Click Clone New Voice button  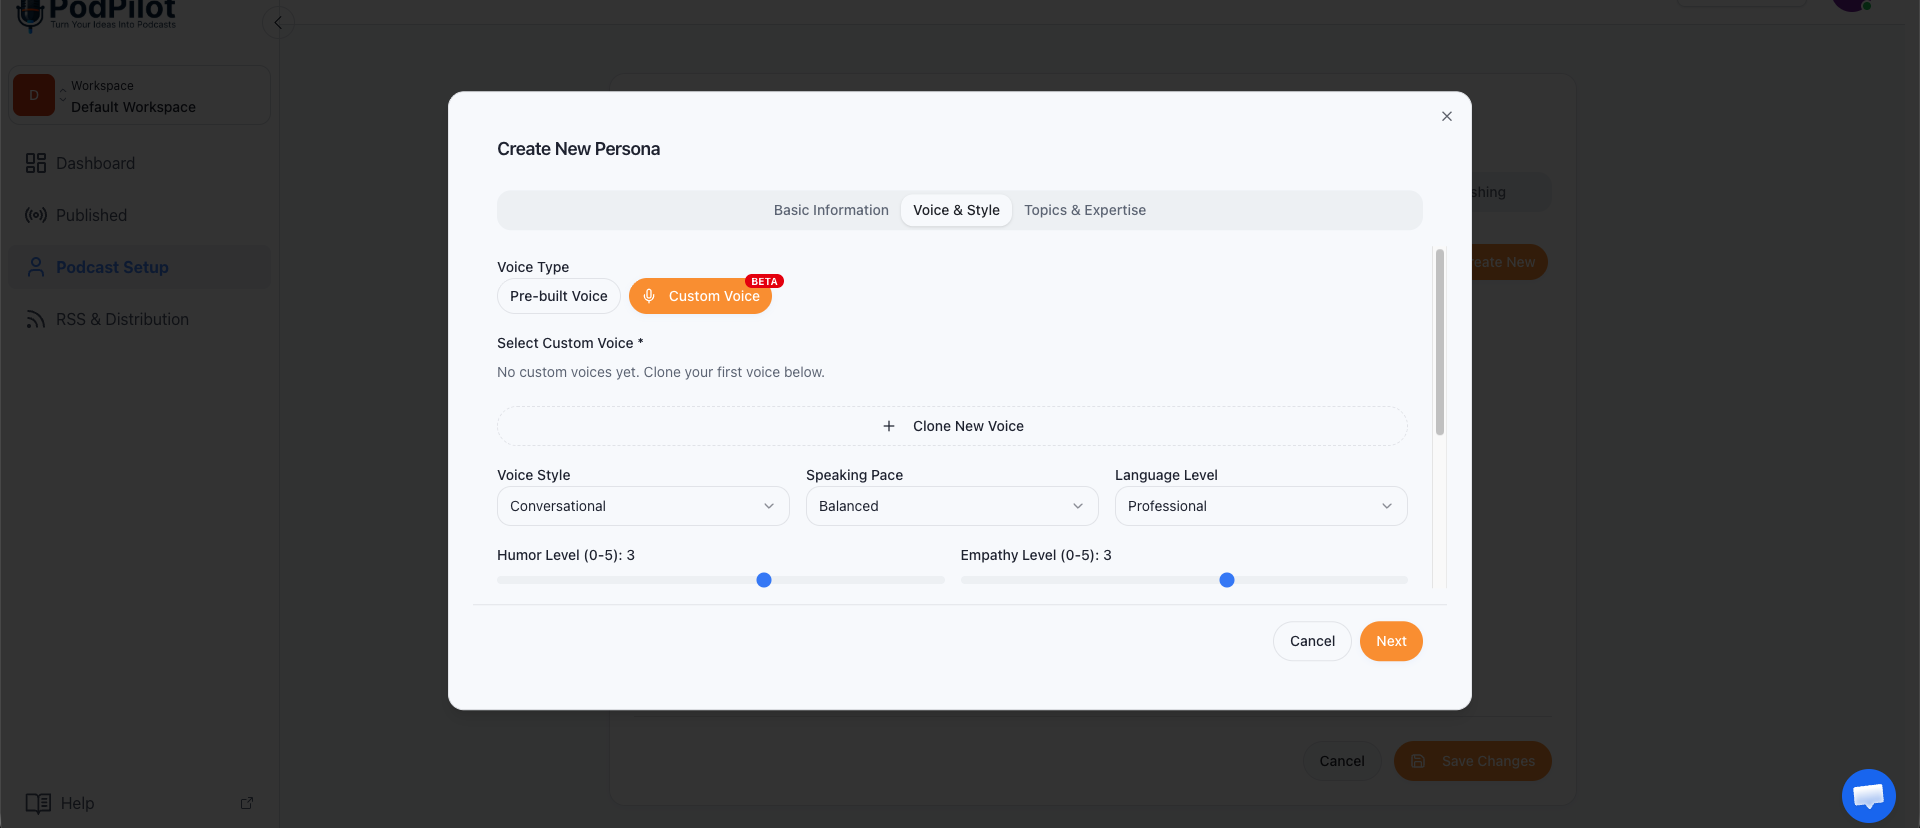tap(952, 426)
